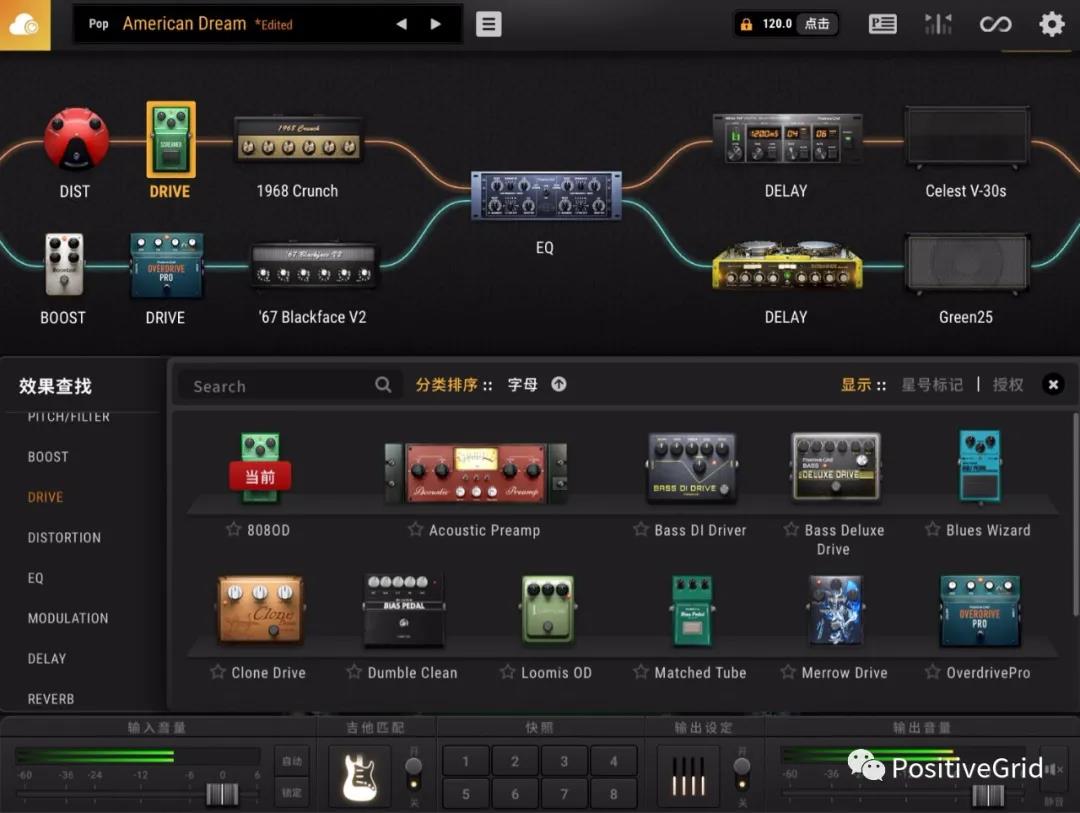Viewport: 1080px width, 813px height.
Task: Select the yellow tape DELAY in lower chain
Action: pyautogui.click(x=787, y=265)
